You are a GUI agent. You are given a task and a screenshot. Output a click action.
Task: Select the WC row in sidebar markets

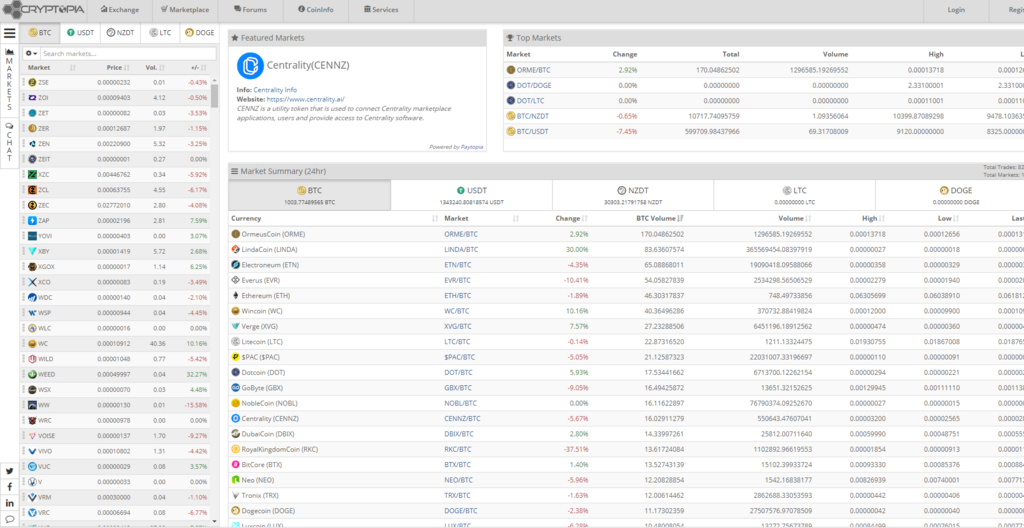tap(116, 344)
